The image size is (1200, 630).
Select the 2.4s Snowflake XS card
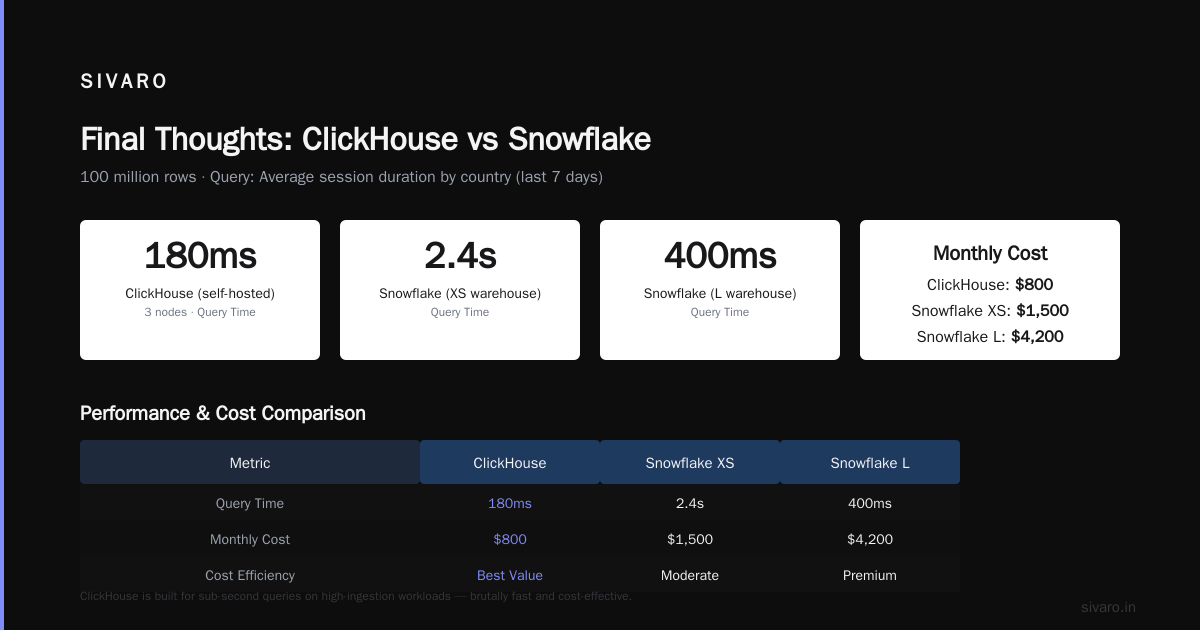[460, 290]
